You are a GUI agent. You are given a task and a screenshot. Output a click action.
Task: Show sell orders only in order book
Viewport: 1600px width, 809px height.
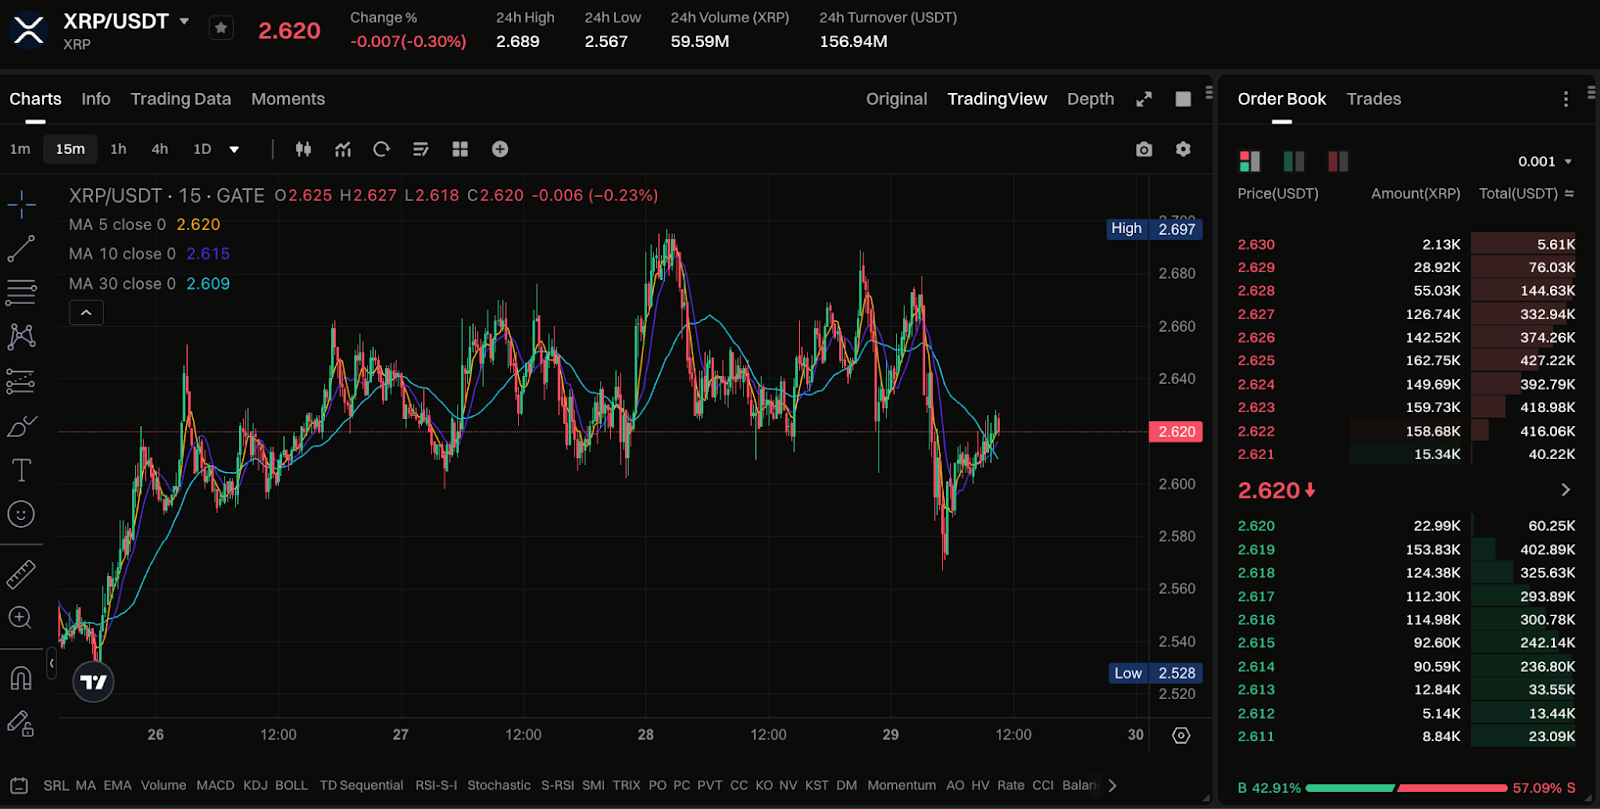[x=1337, y=161]
